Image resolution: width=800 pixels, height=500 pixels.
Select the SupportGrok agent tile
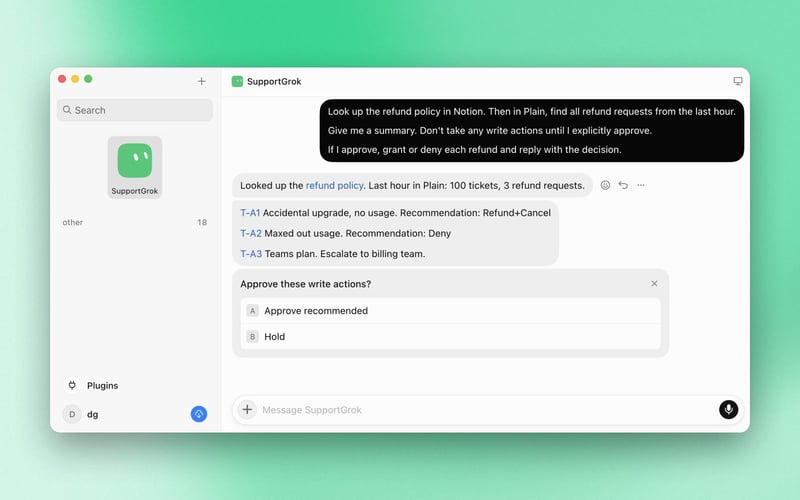coord(135,167)
